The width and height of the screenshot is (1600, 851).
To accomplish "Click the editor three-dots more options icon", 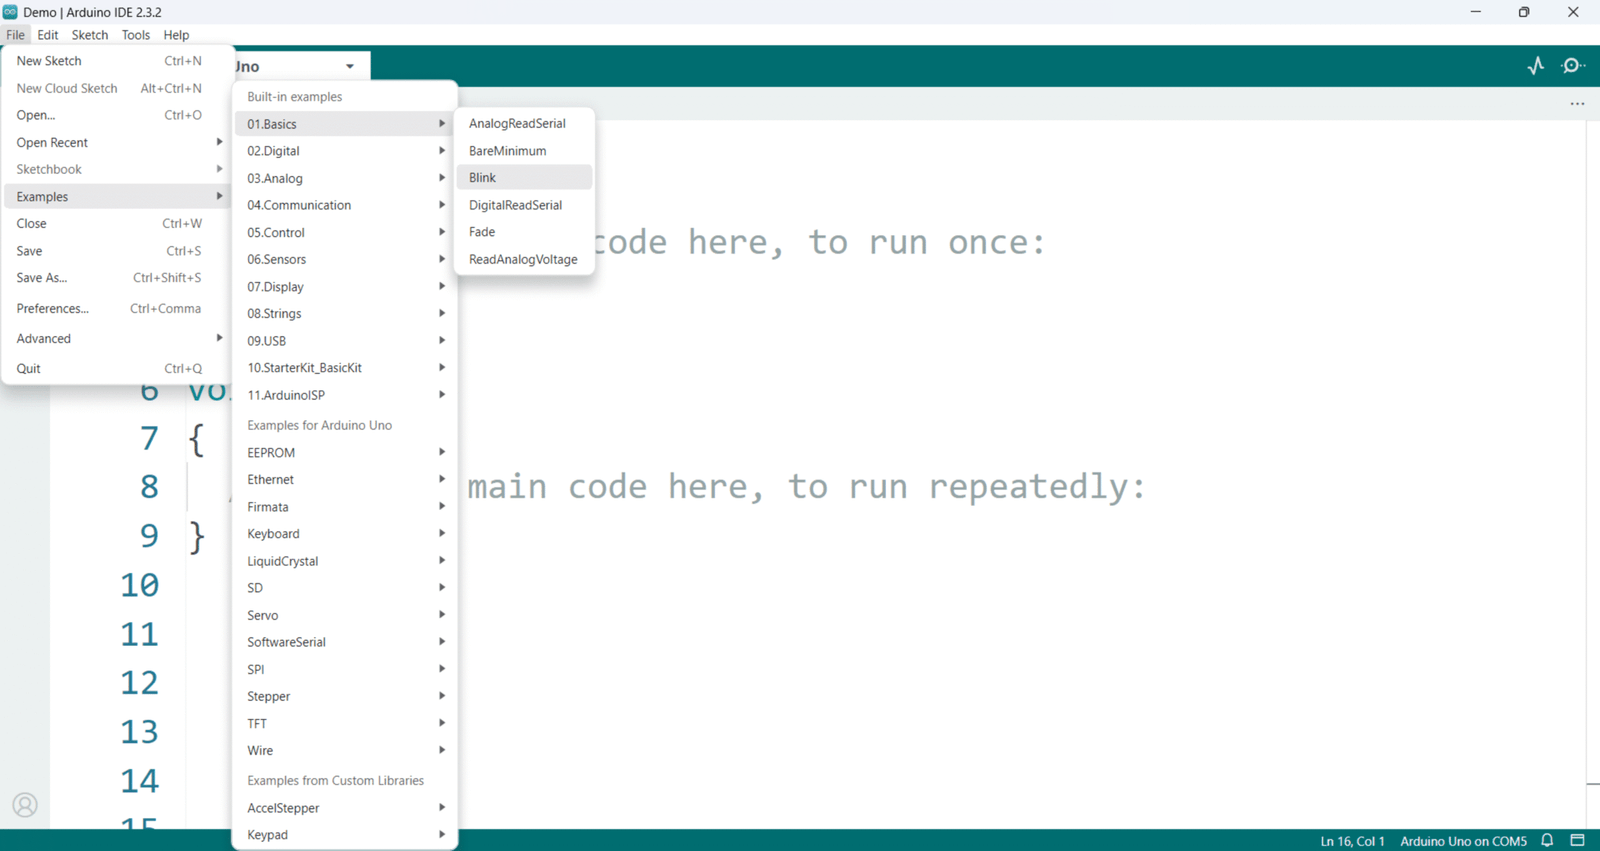I will click(x=1577, y=104).
